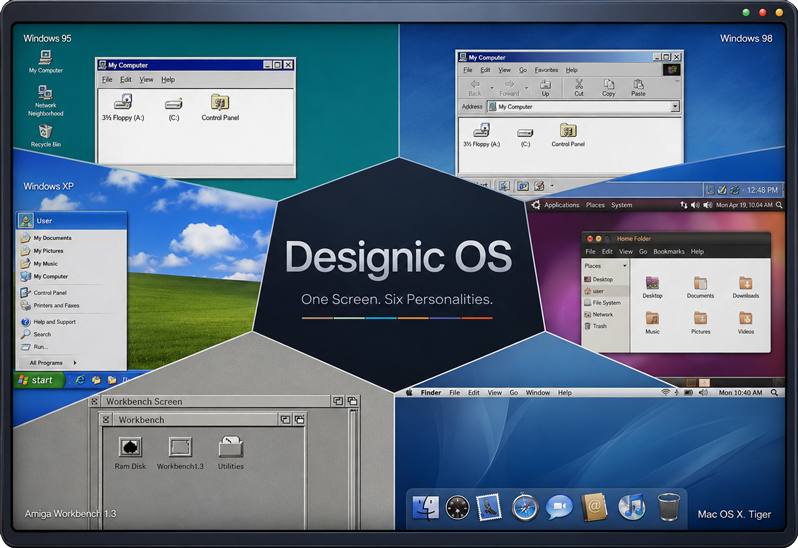Select 3½ Floppy (A:) in Windows 98 window
This screenshot has width=798, height=548.
[481, 135]
